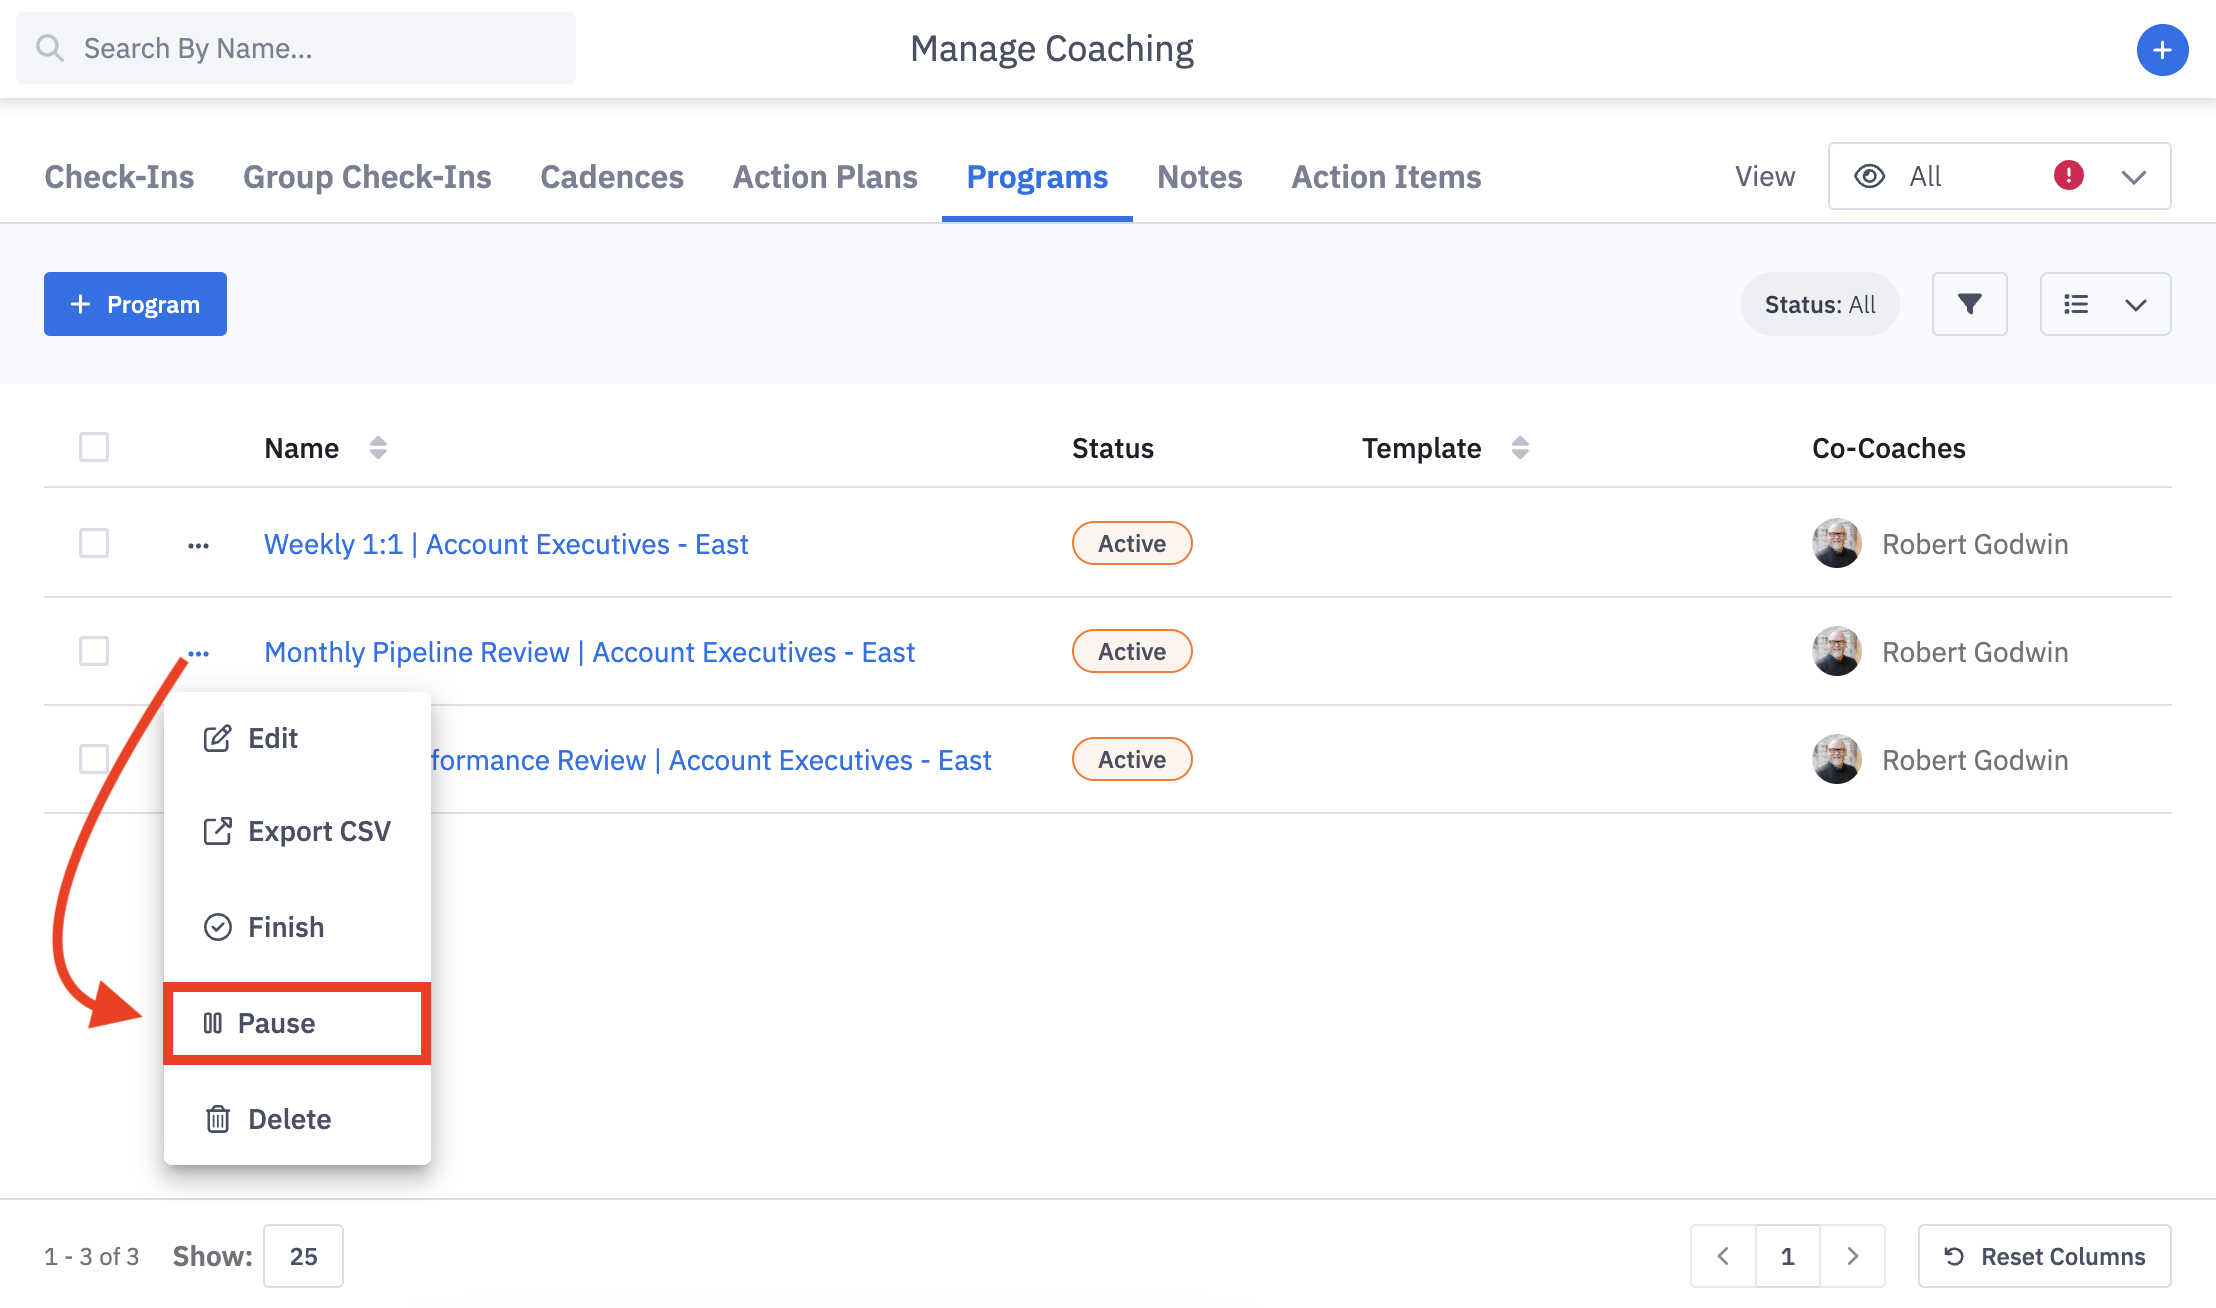Click the Show 25 page size field
2216x1308 pixels.
(302, 1256)
